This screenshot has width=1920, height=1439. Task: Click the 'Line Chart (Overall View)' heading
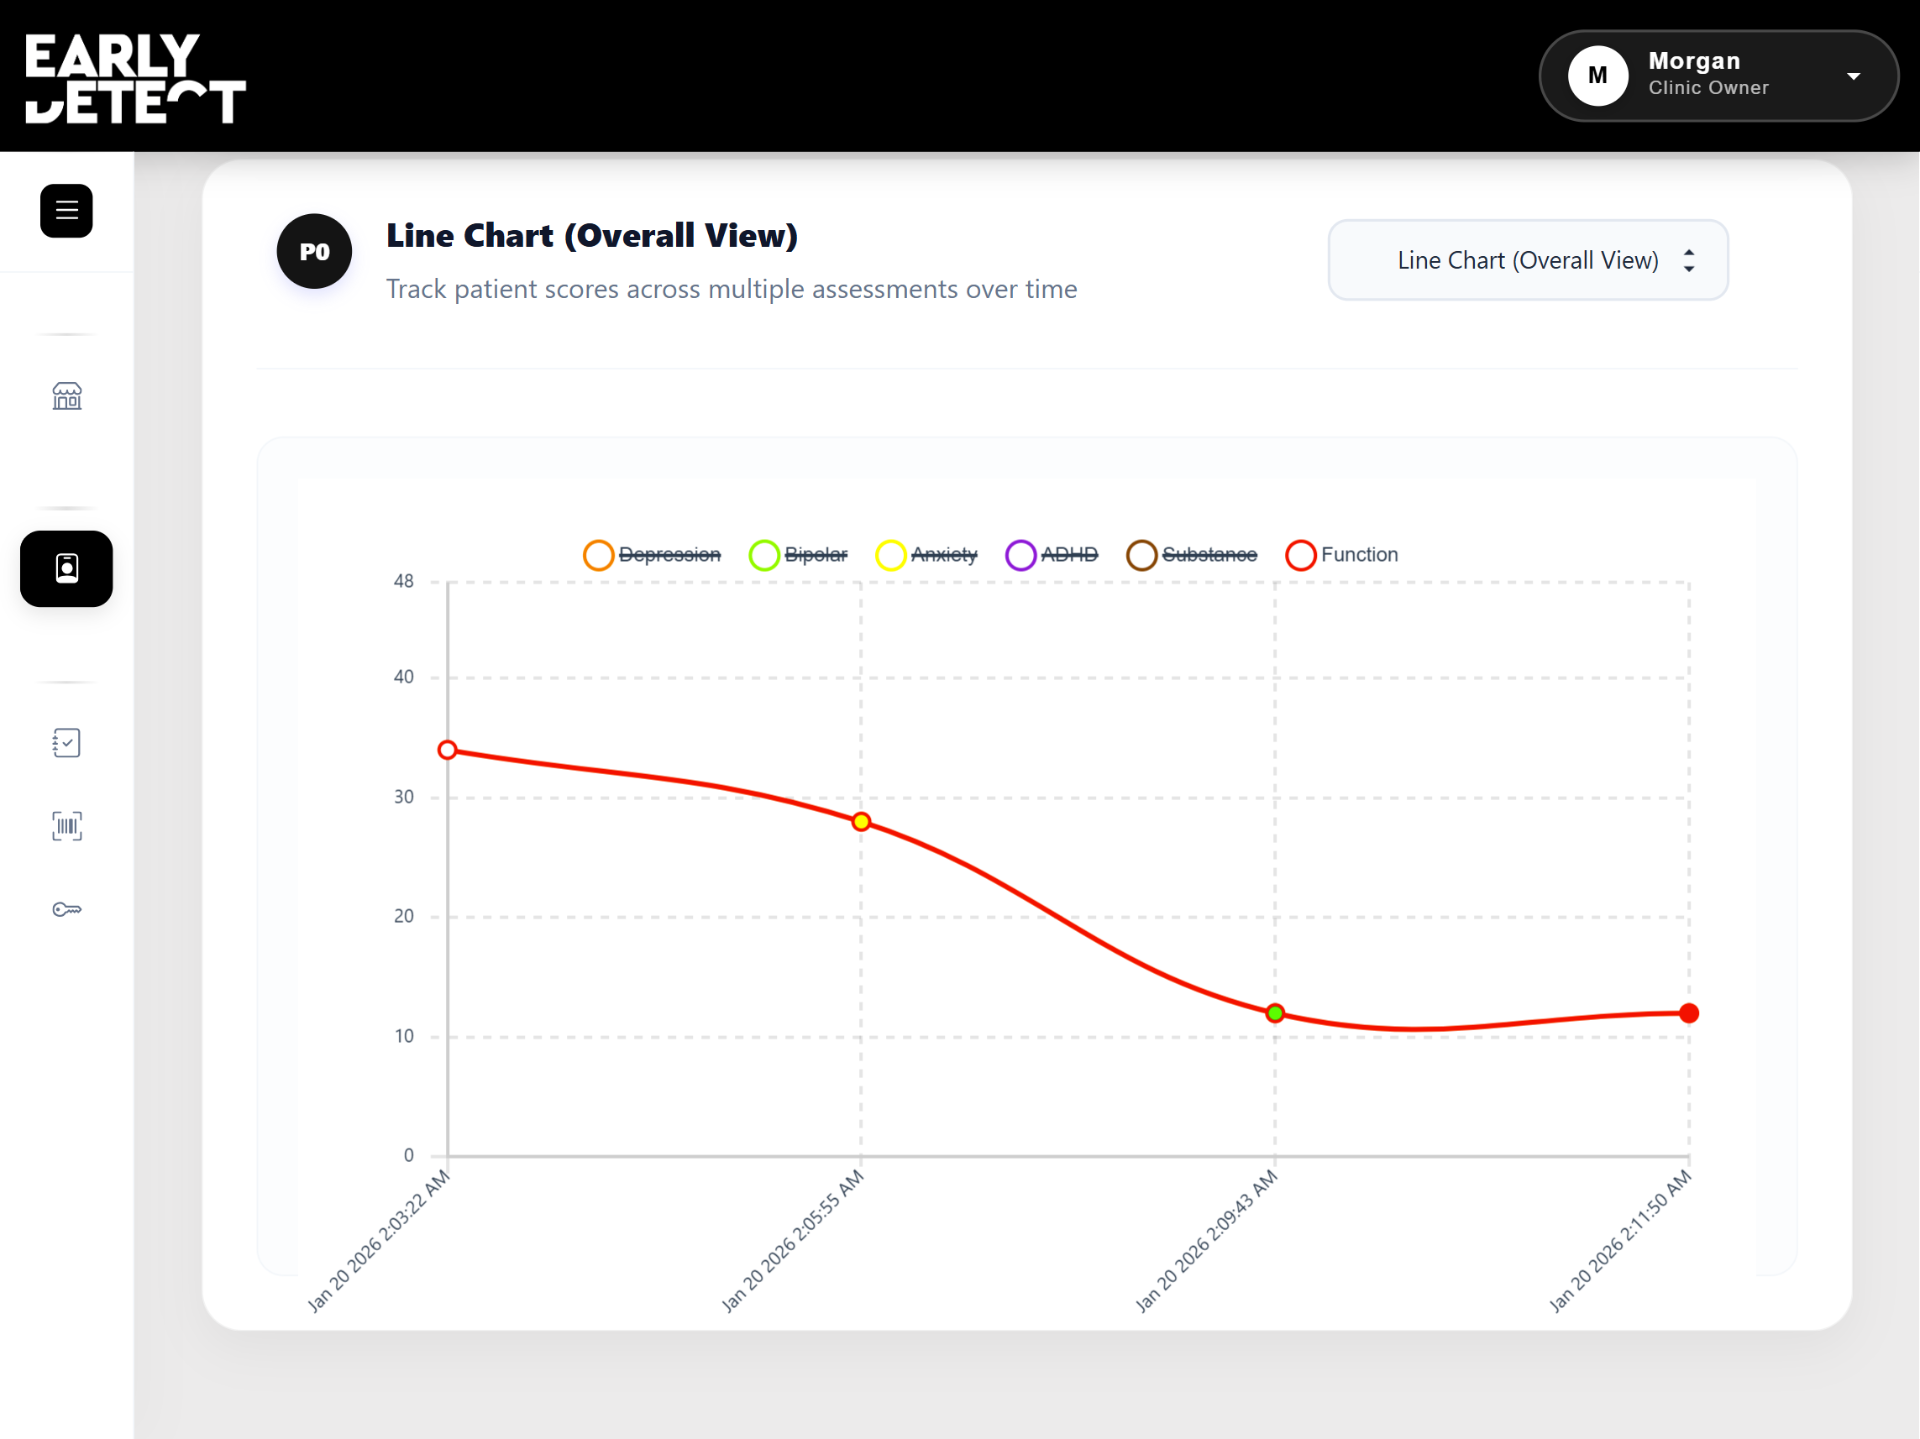pyautogui.click(x=592, y=236)
